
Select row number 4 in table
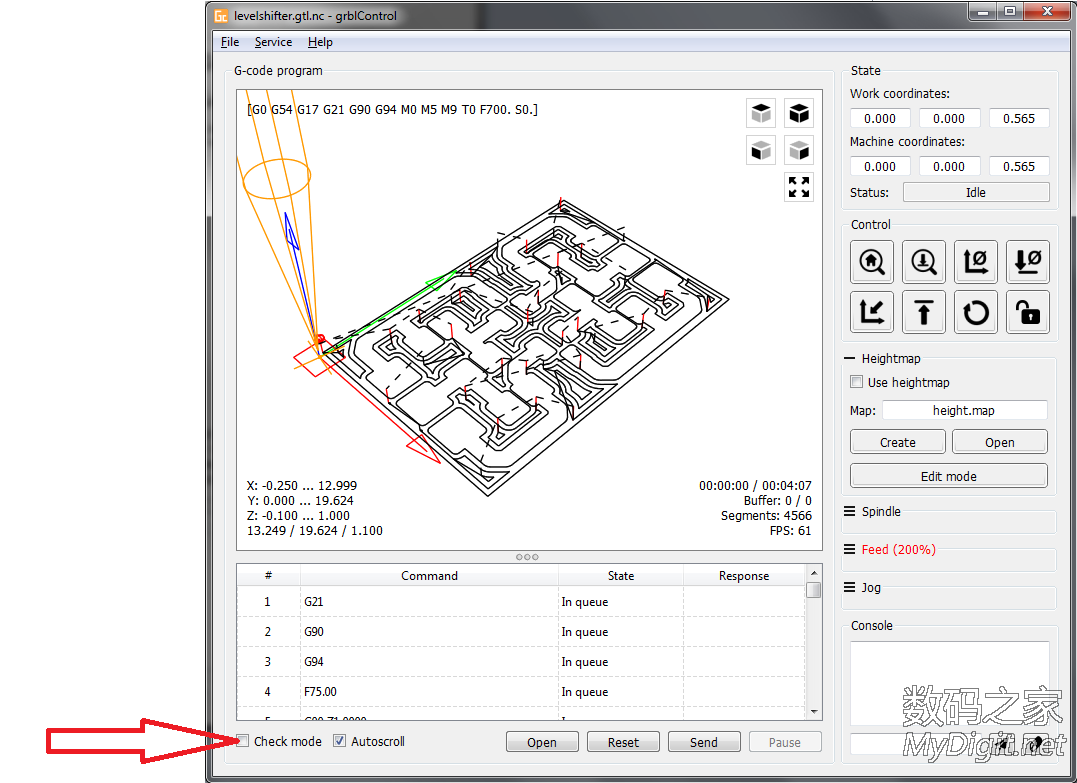click(268, 692)
